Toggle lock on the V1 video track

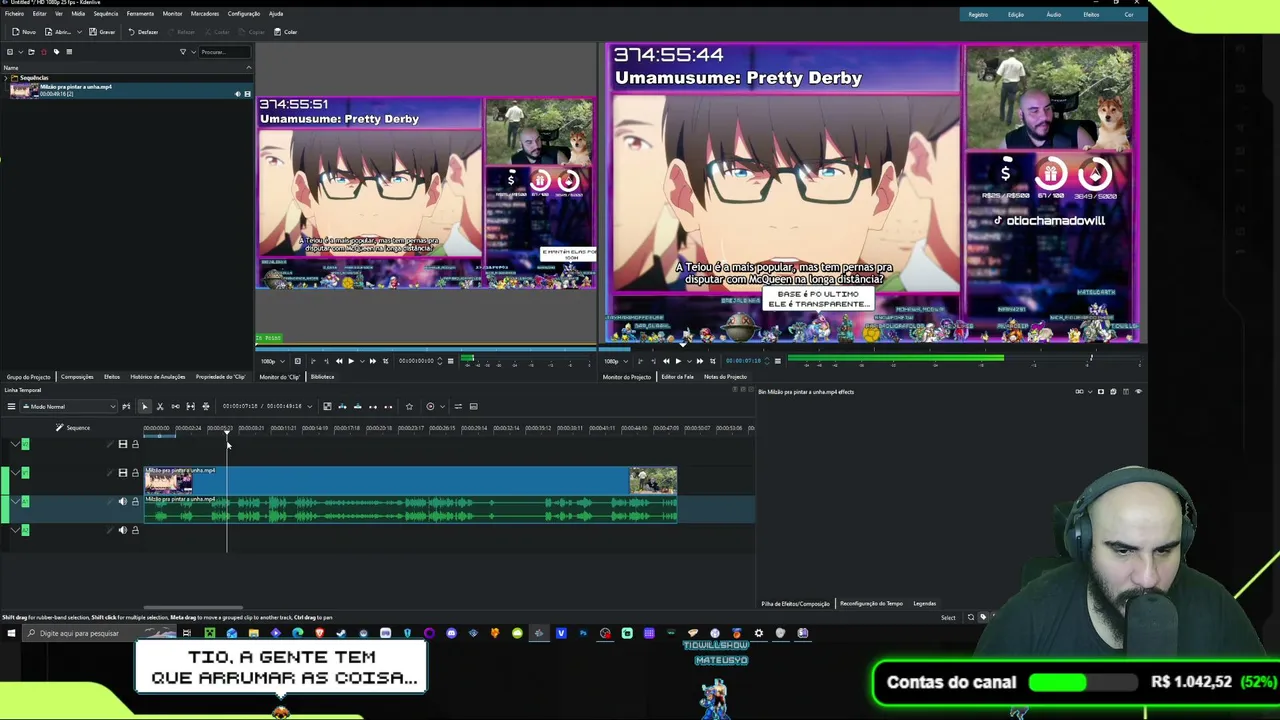pos(135,473)
